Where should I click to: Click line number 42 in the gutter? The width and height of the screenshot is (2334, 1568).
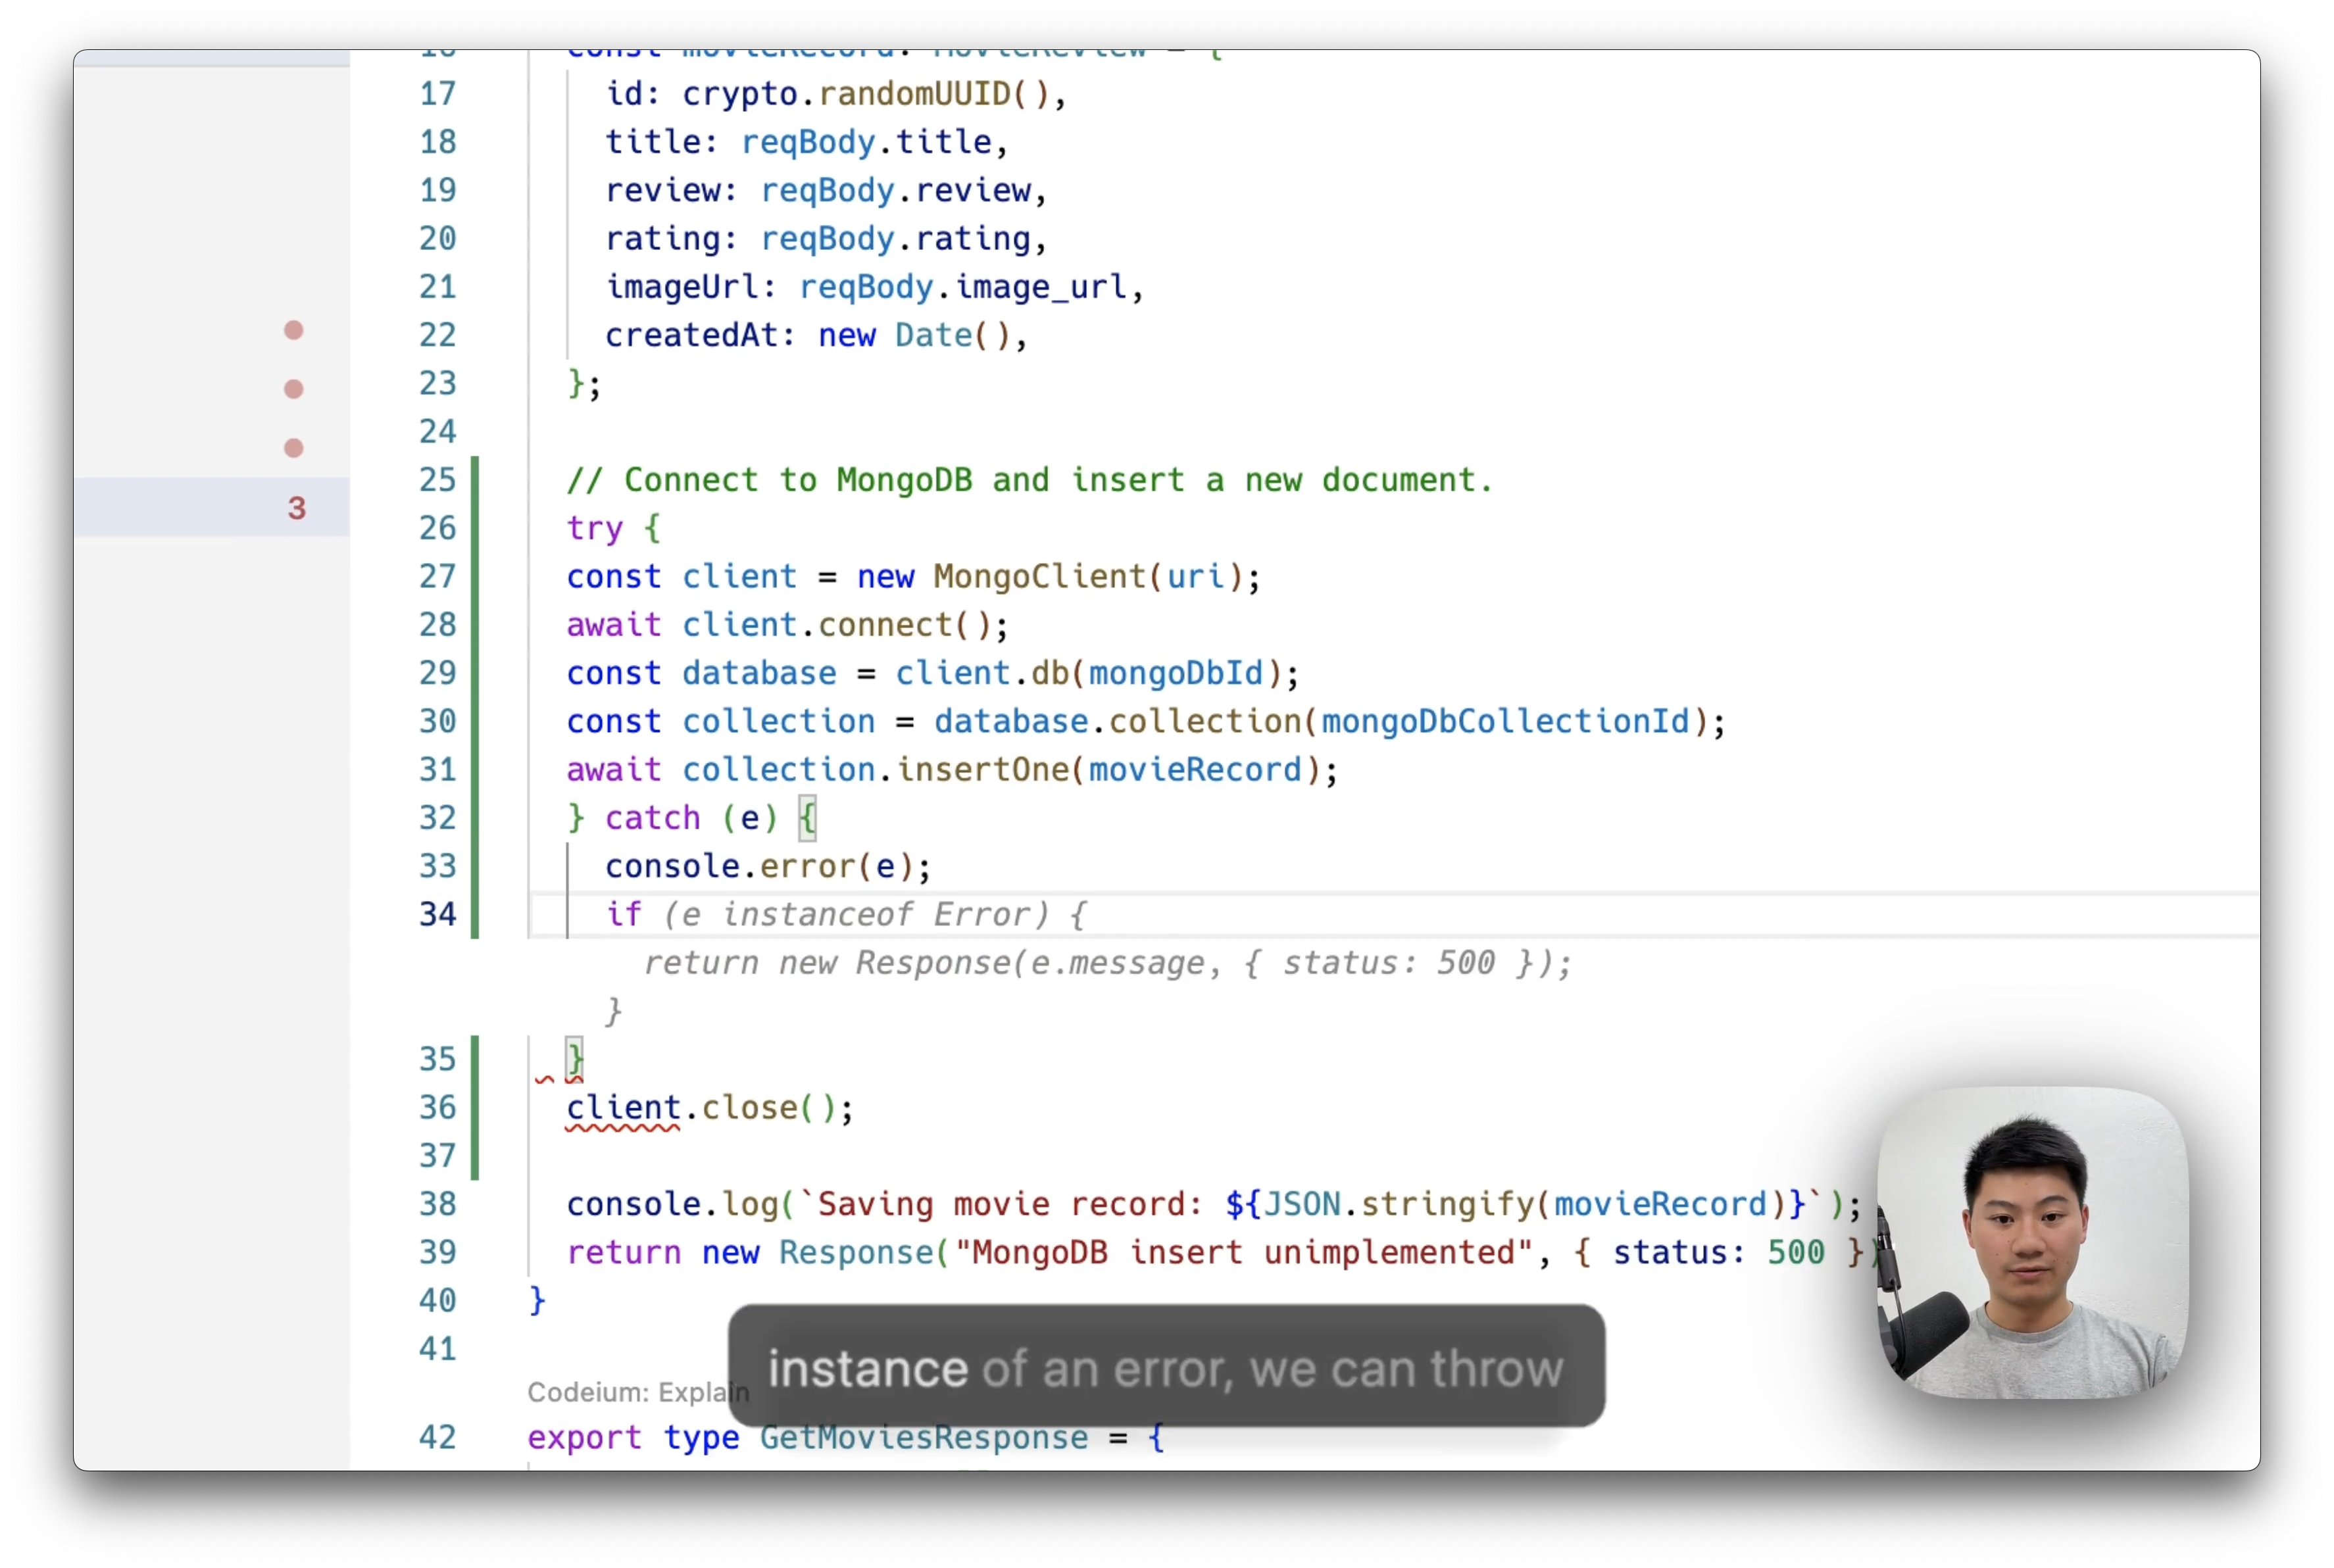pyautogui.click(x=438, y=1437)
